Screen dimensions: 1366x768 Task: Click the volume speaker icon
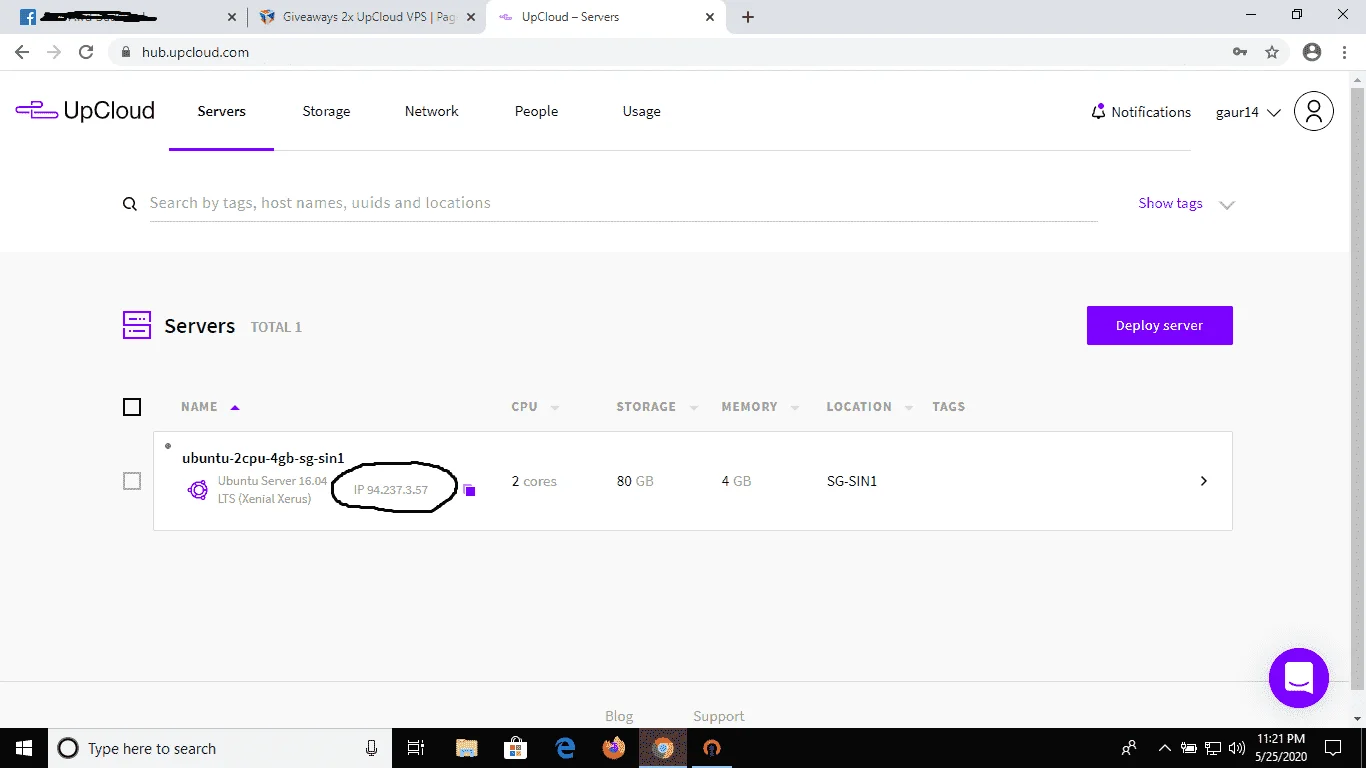1236,748
